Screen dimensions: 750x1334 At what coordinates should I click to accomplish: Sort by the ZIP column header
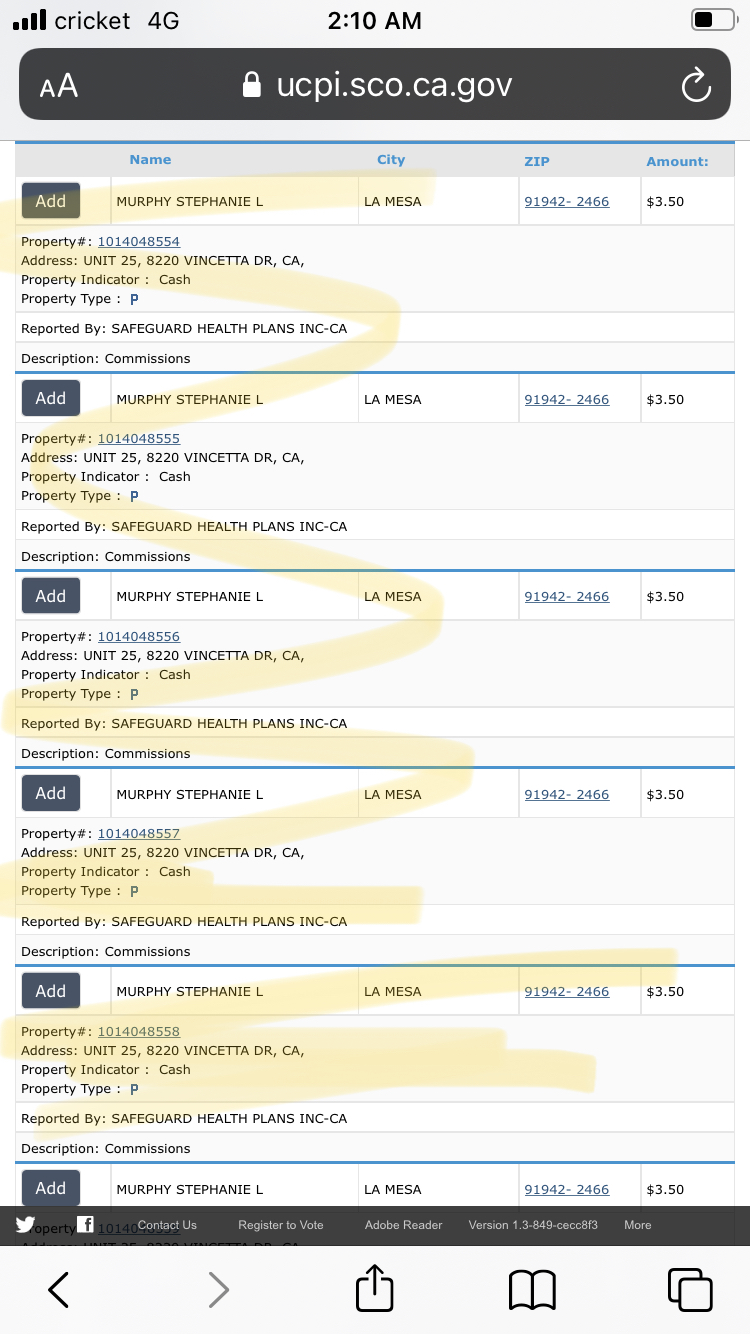(x=537, y=161)
